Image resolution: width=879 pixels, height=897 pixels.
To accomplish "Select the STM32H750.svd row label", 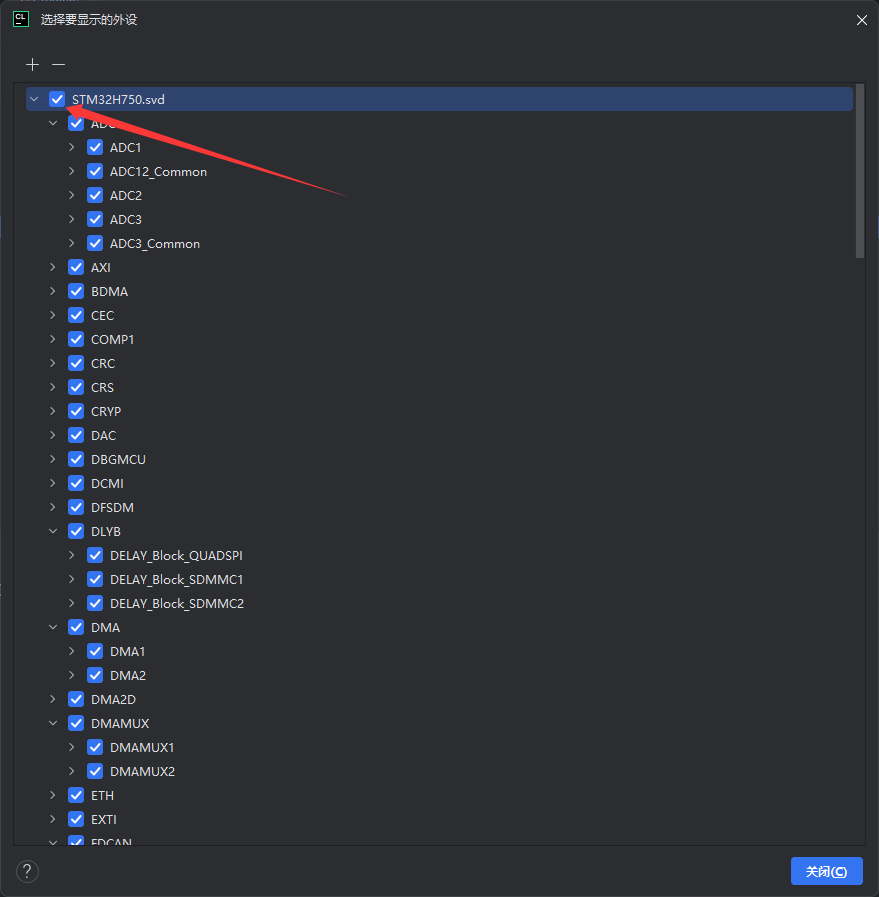I will pos(118,100).
